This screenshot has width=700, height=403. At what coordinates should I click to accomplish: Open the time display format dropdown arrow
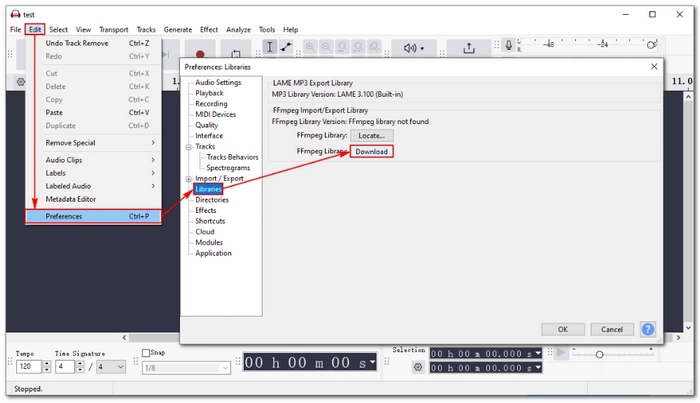tap(372, 362)
